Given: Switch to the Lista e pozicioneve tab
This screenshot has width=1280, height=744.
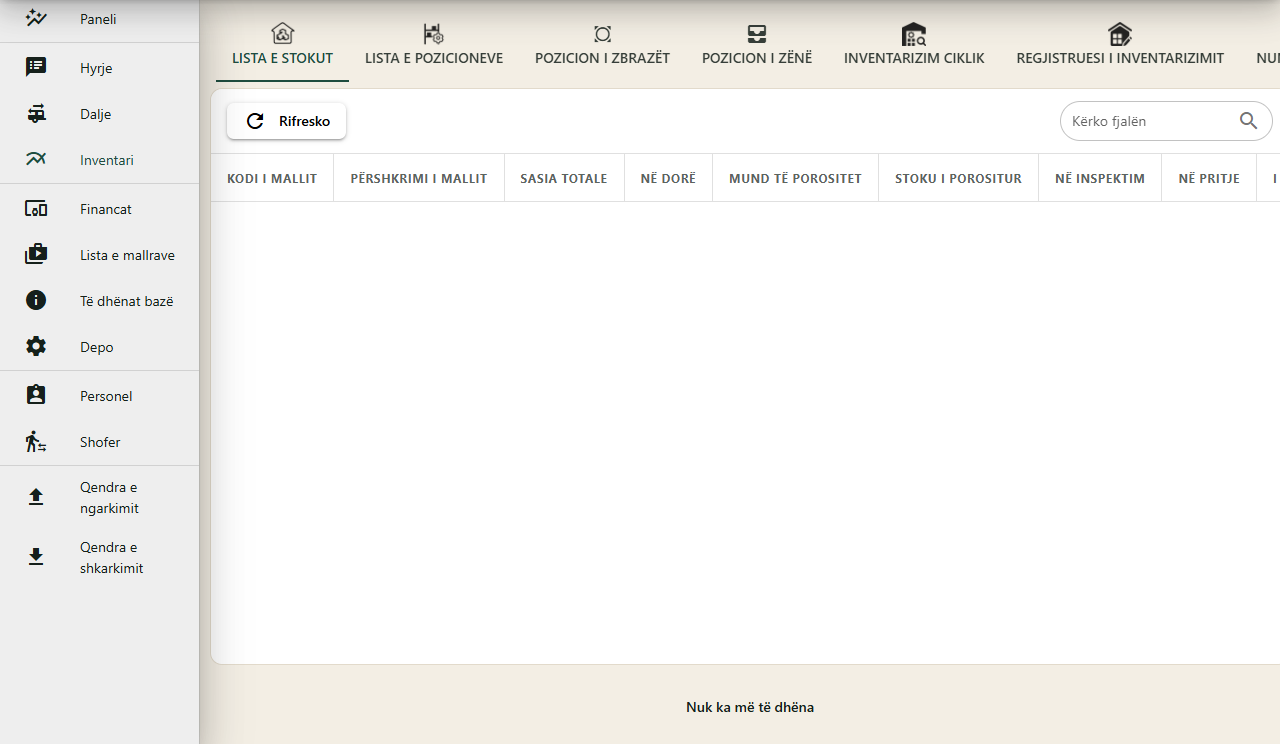Looking at the screenshot, I should pos(434,46).
